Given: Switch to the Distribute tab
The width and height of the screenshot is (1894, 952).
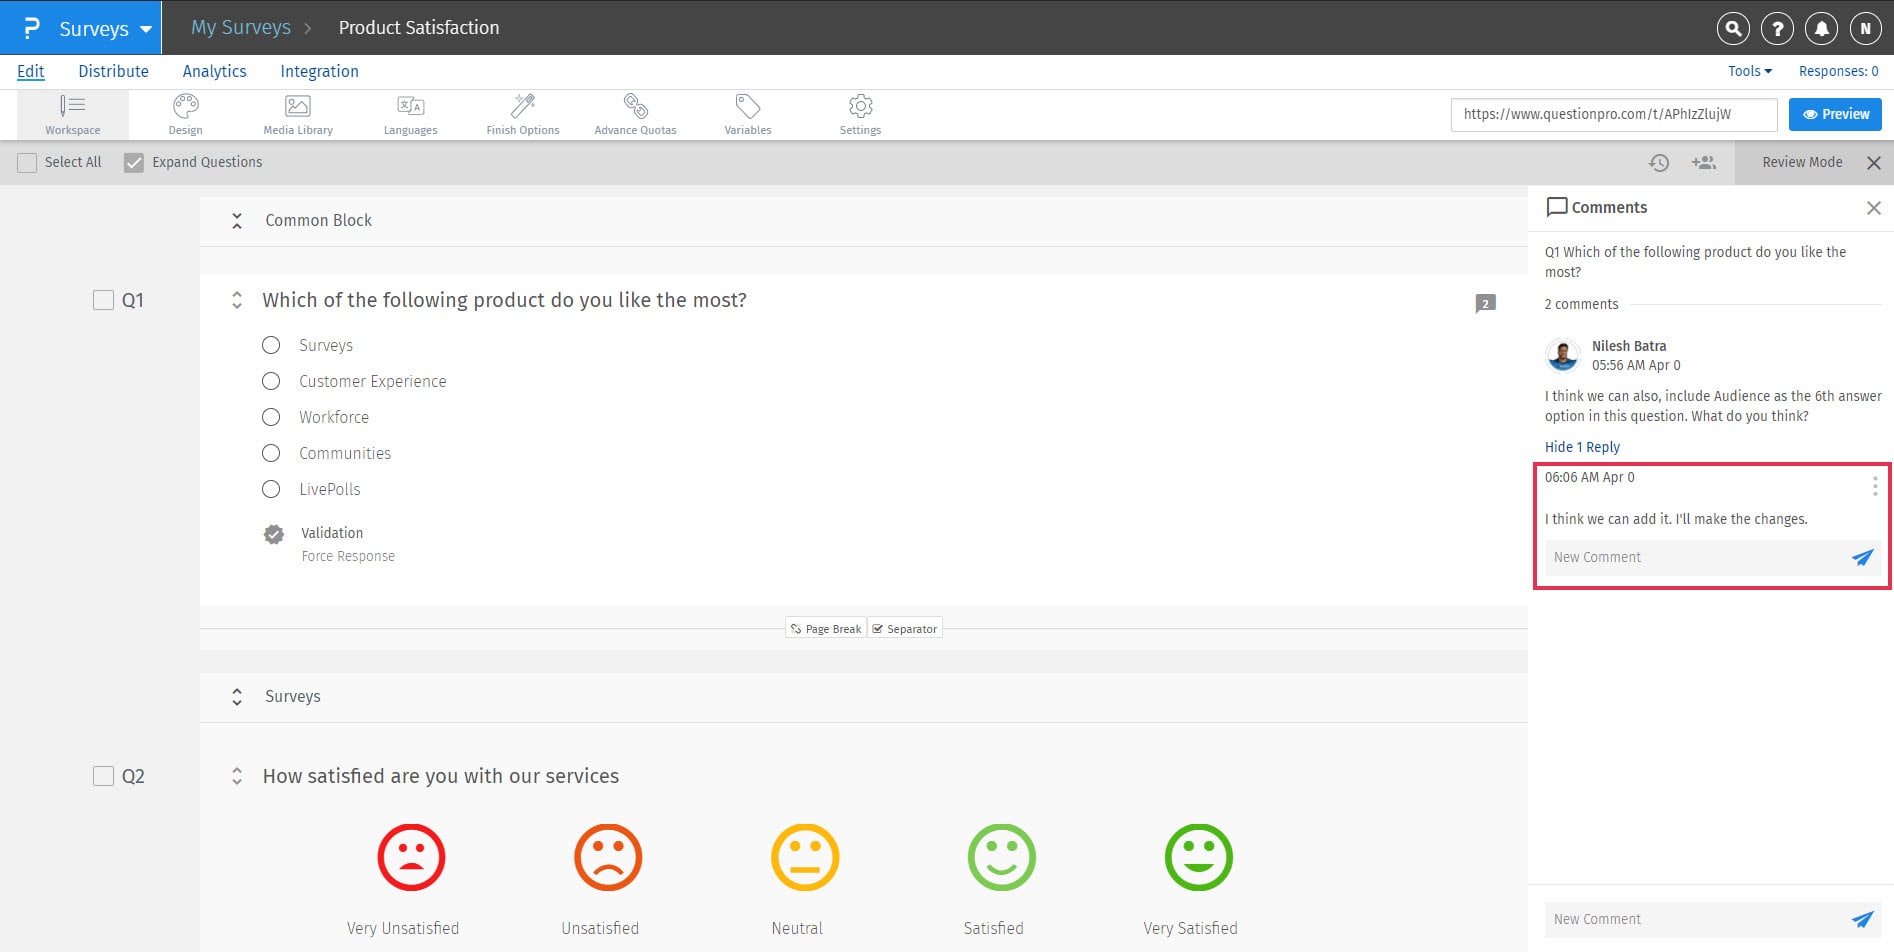Looking at the screenshot, I should coord(113,71).
